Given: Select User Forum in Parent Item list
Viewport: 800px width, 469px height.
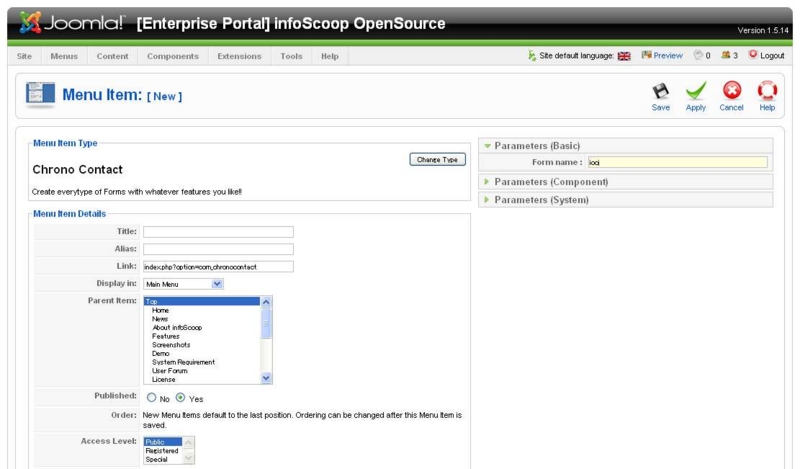Looking at the screenshot, I should coord(202,371).
